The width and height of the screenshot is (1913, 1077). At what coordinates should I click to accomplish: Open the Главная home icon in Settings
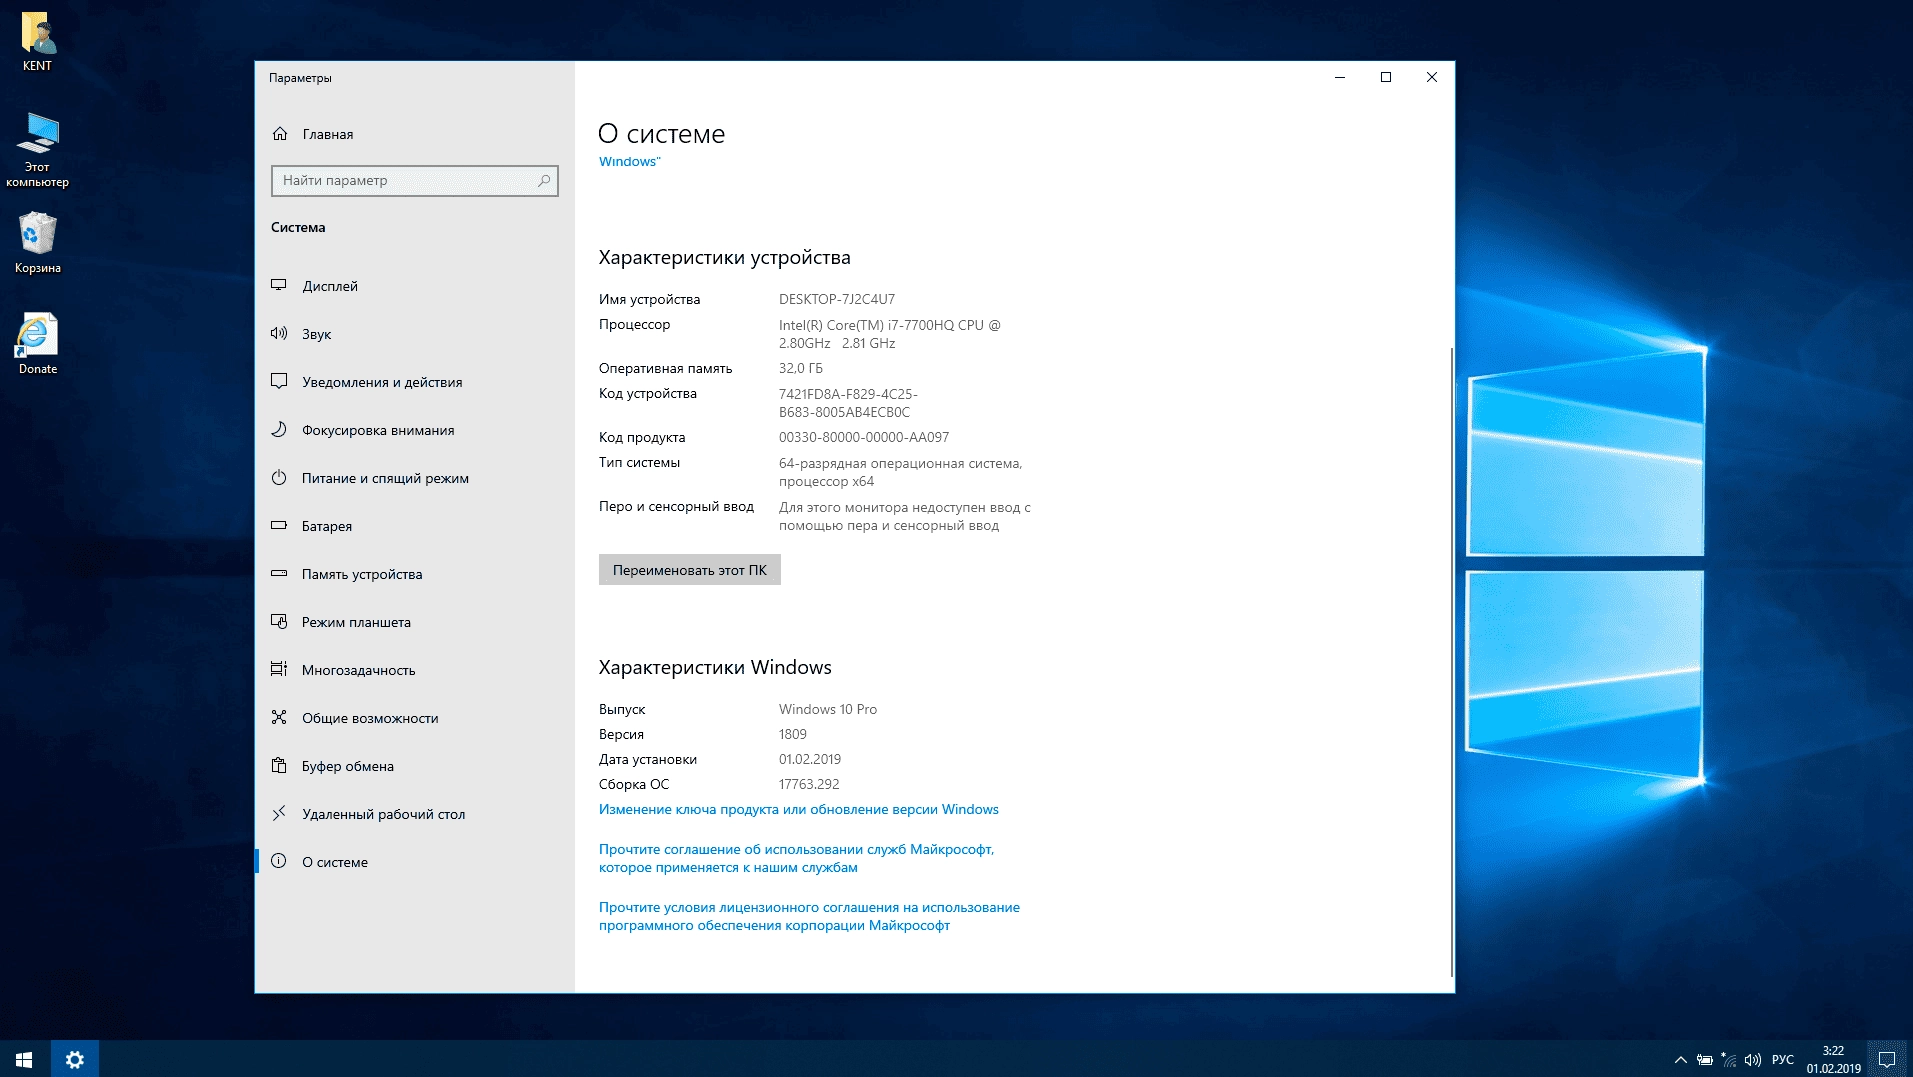coord(280,134)
